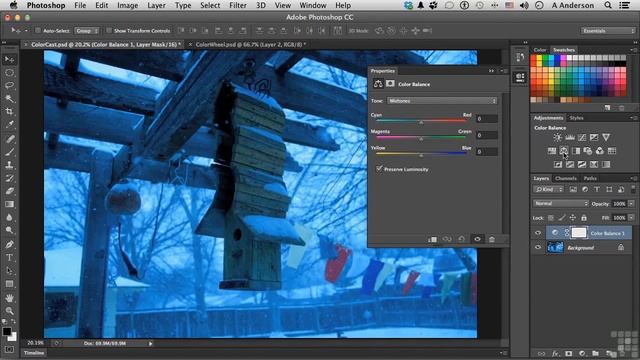Switch to the Color panel tab
Viewport: 640px width, 360px height.
click(540, 50)
